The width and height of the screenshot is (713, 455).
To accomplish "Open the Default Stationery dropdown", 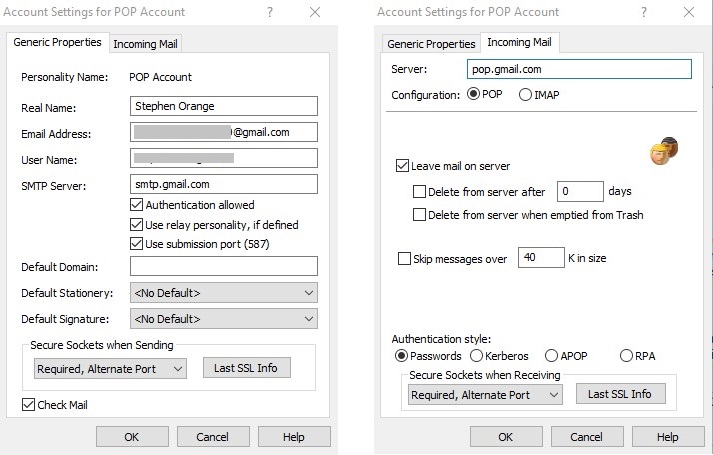I will point(224,293).
